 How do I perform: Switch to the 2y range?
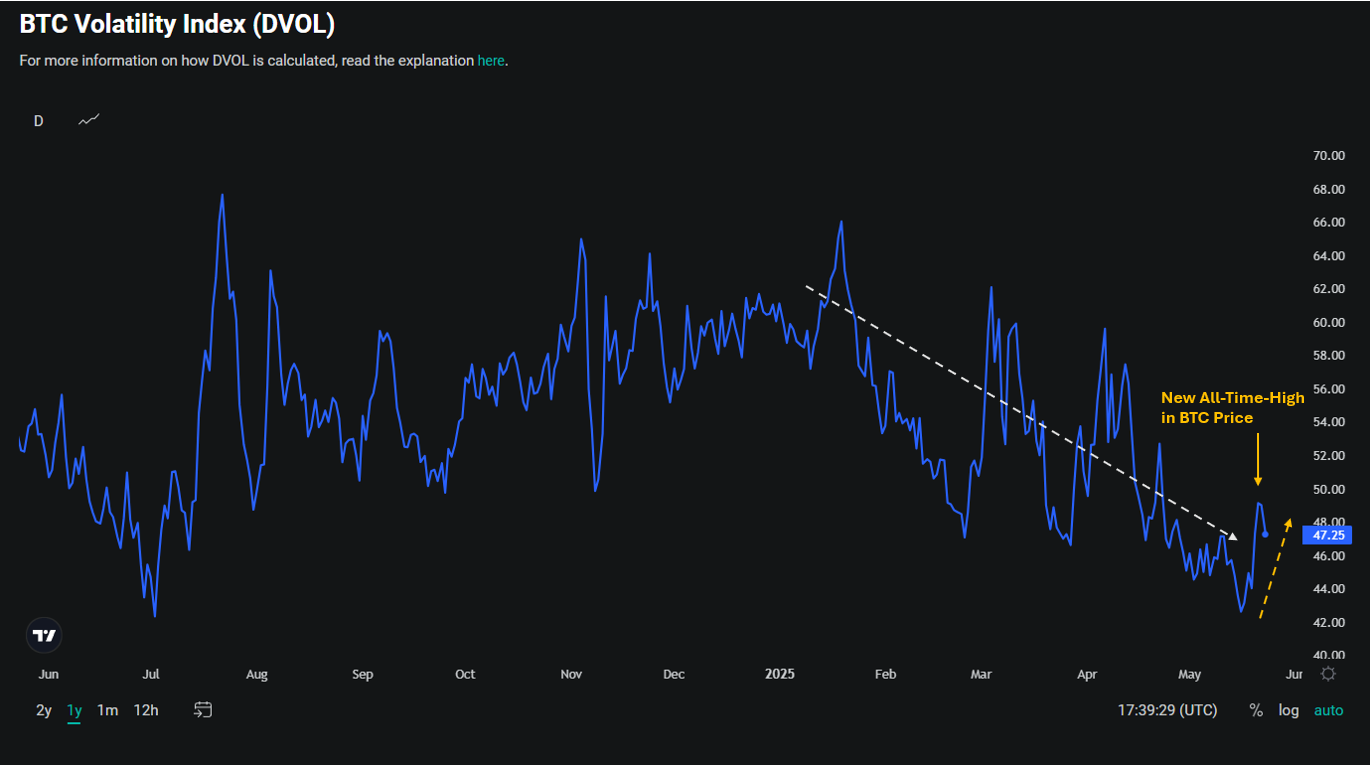[x=44, y=710]
